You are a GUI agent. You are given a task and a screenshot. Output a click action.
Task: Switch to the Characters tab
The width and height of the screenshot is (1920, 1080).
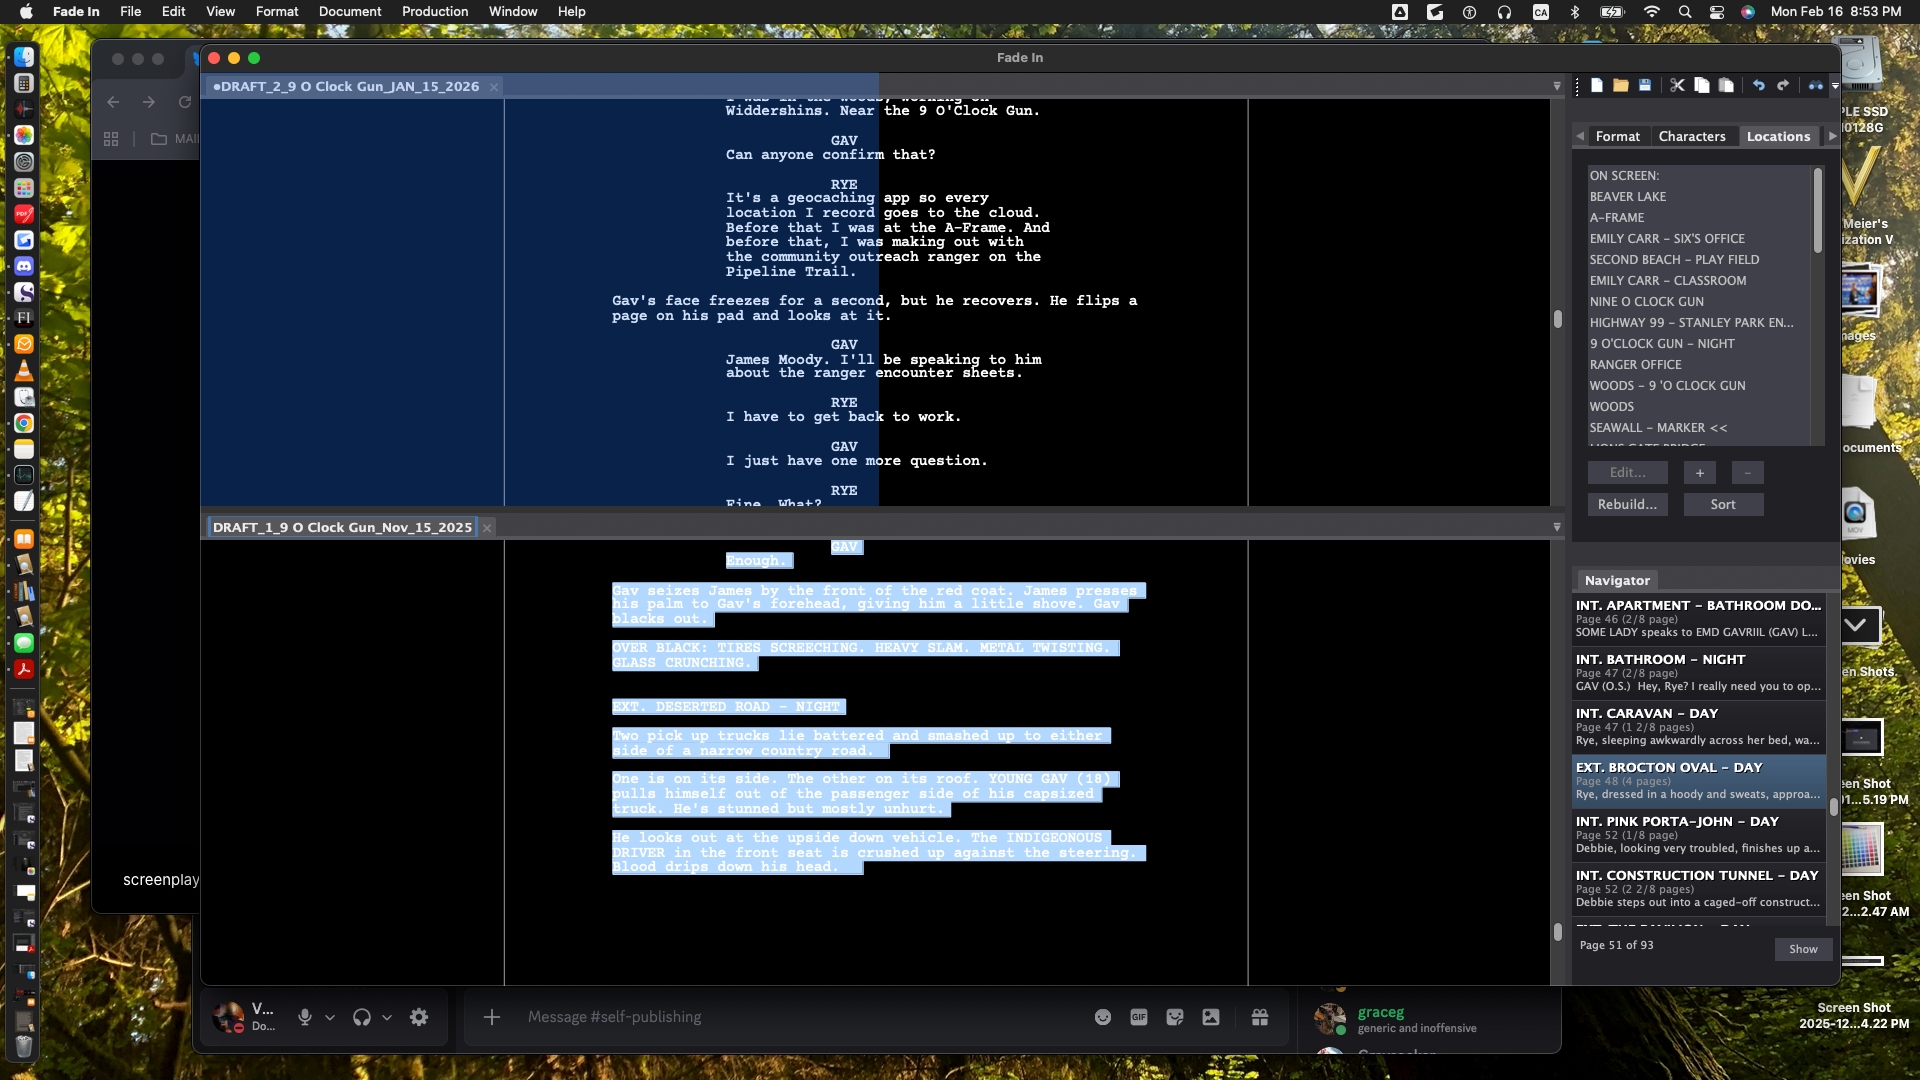coord(1691,136)
